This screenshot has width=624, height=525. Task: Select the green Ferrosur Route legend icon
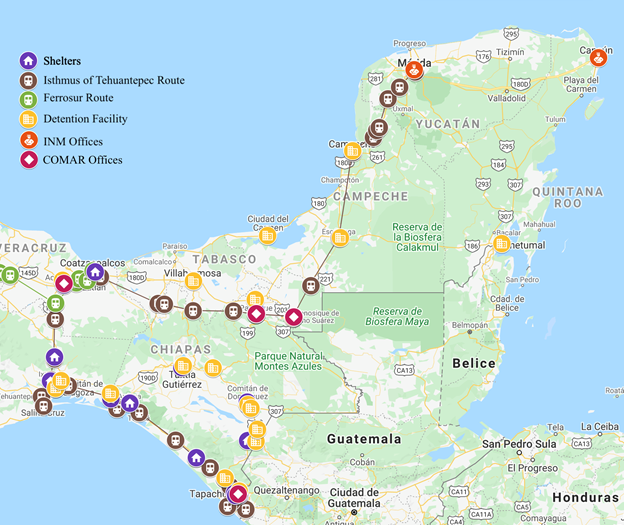pos(28,100)
